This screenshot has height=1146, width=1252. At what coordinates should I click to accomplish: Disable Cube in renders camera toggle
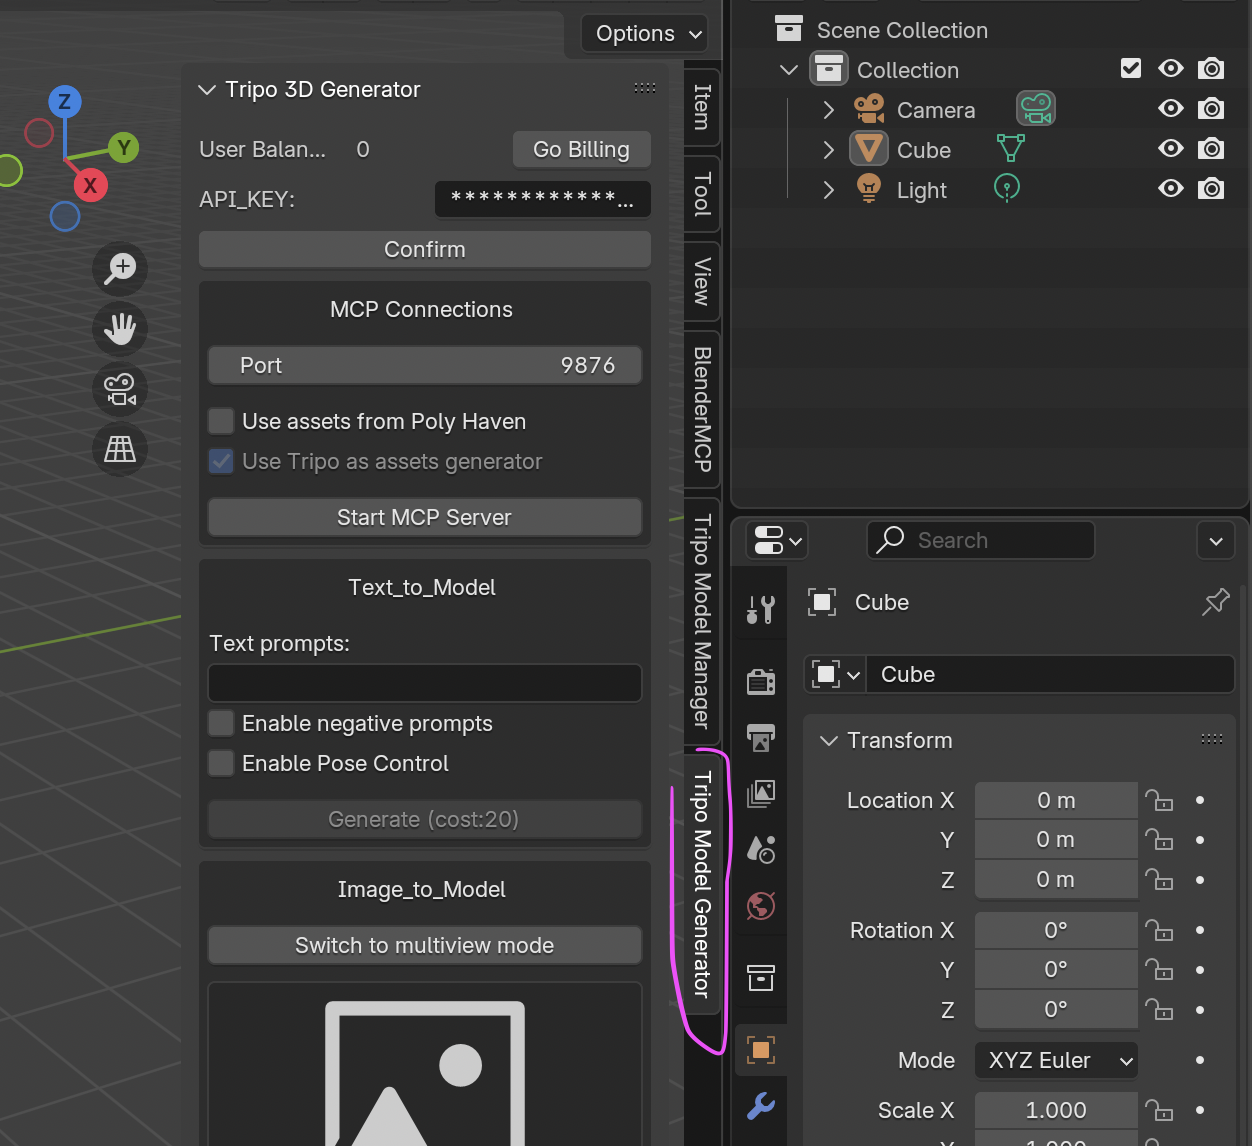tap(1211, 148)
